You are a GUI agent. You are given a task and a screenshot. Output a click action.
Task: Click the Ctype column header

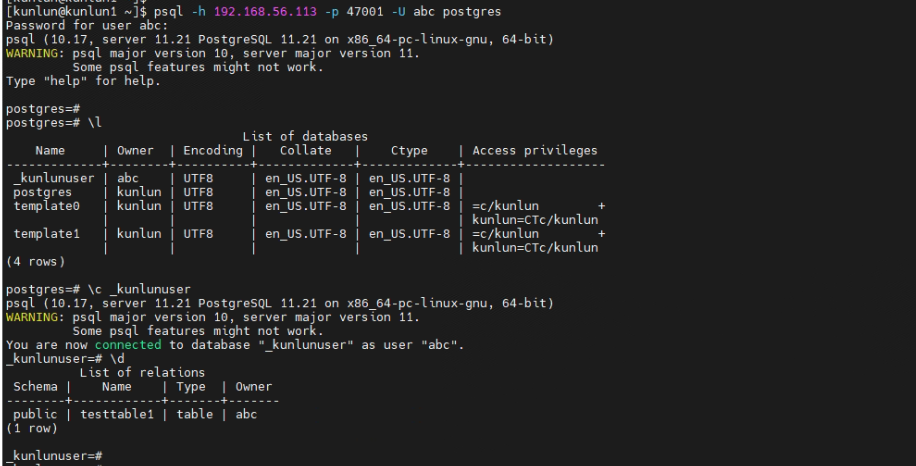[x=409, y=151]
